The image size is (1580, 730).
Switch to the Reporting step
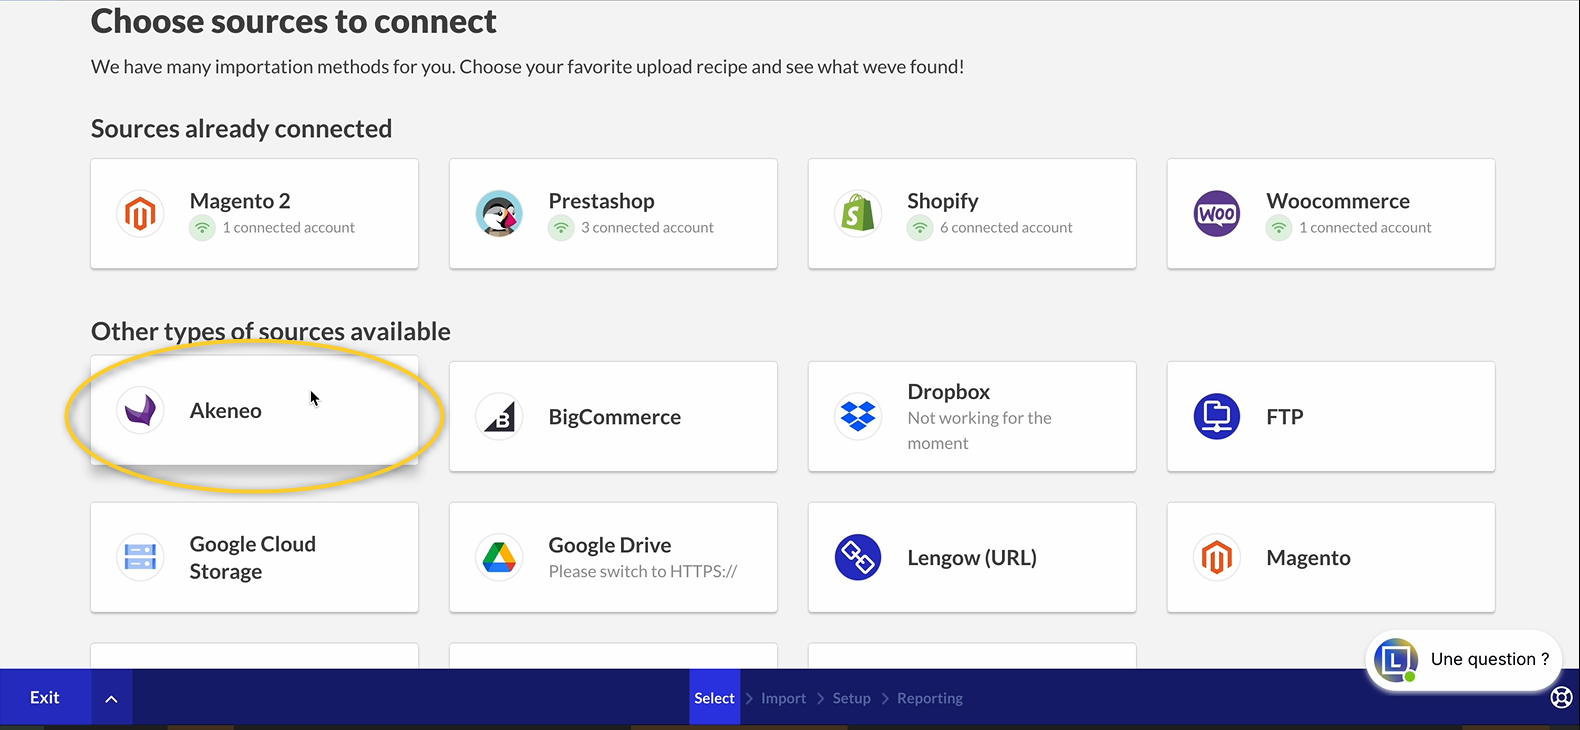(929, 697)
